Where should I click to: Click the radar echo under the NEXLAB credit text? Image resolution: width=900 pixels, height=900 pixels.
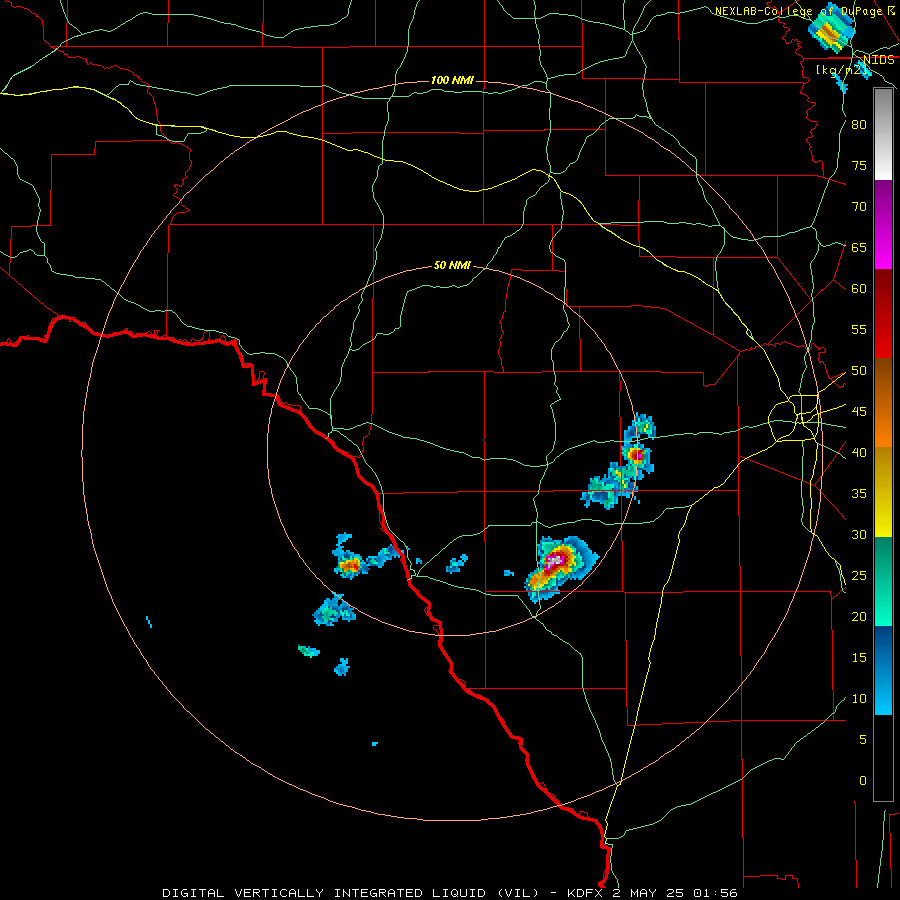831,29
